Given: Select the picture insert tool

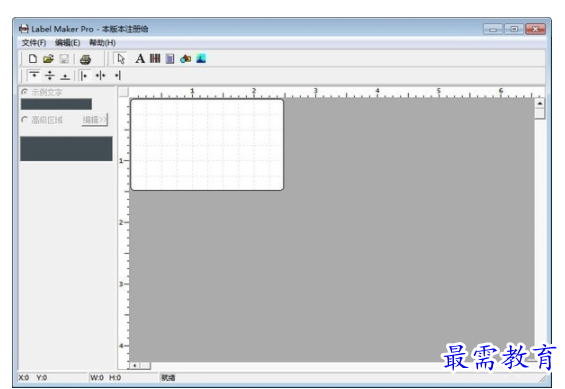Looking at the screenshot, I should click(201, 58).
